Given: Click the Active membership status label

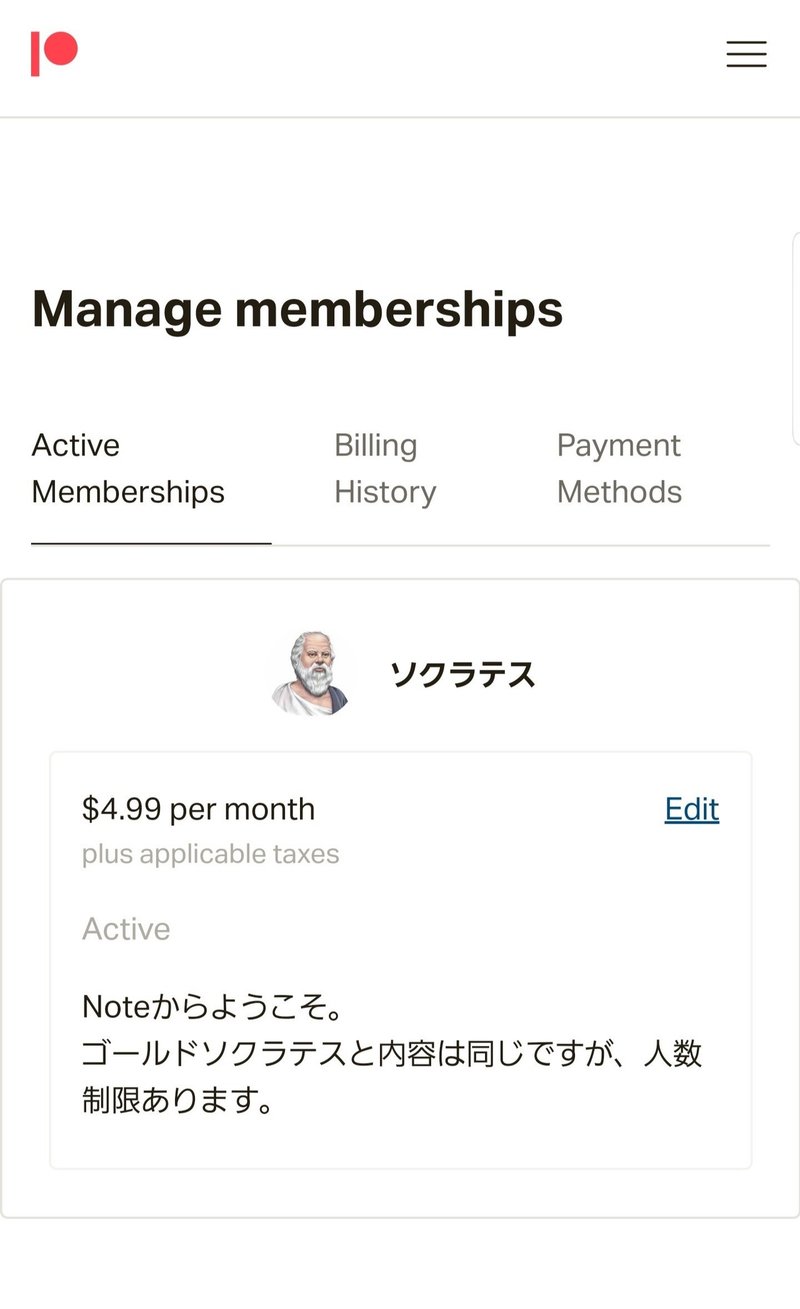Looking at the screenshot, I should coord(126,929).
